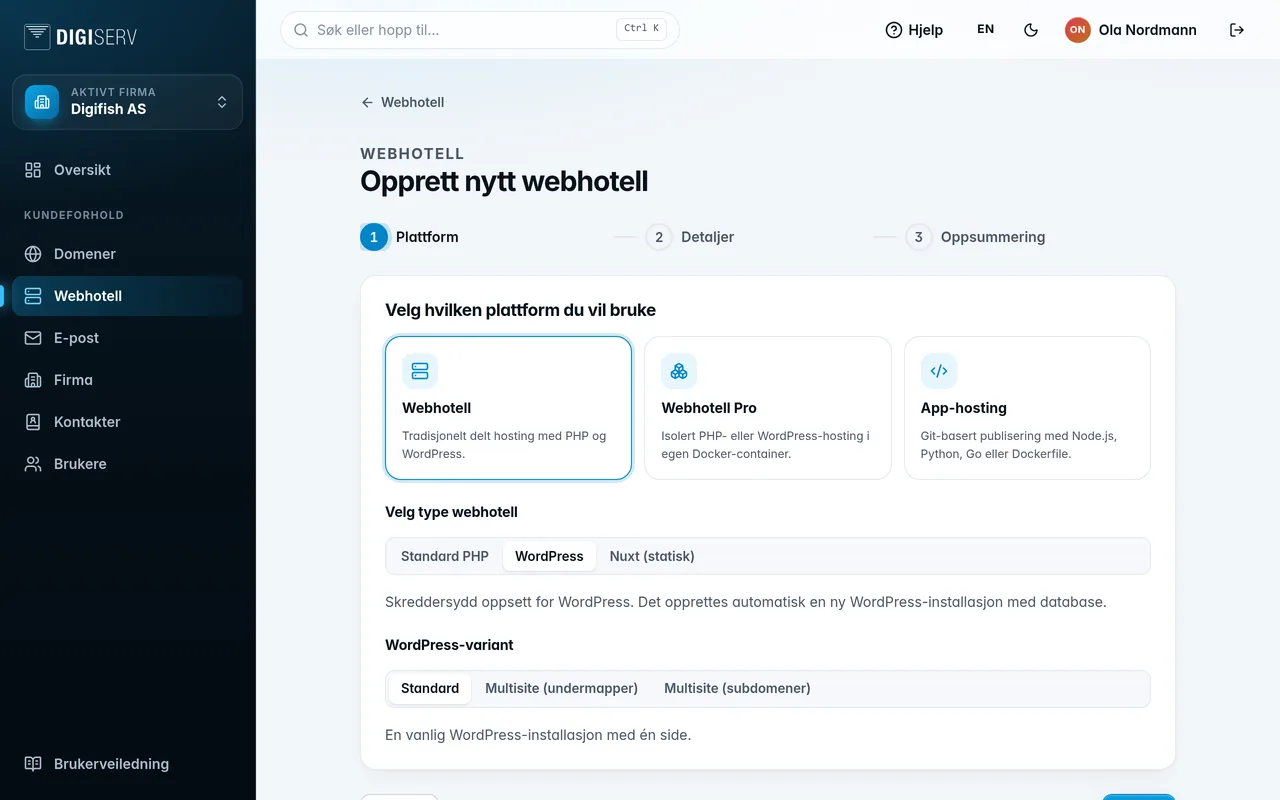
Task: Click the ON user avatar
Action: click(1077, 30)
